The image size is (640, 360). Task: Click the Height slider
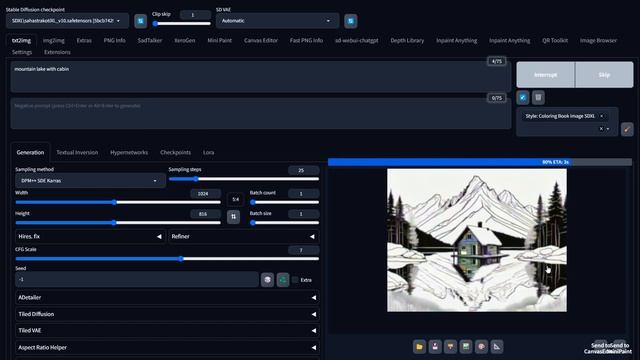(118, 223)
